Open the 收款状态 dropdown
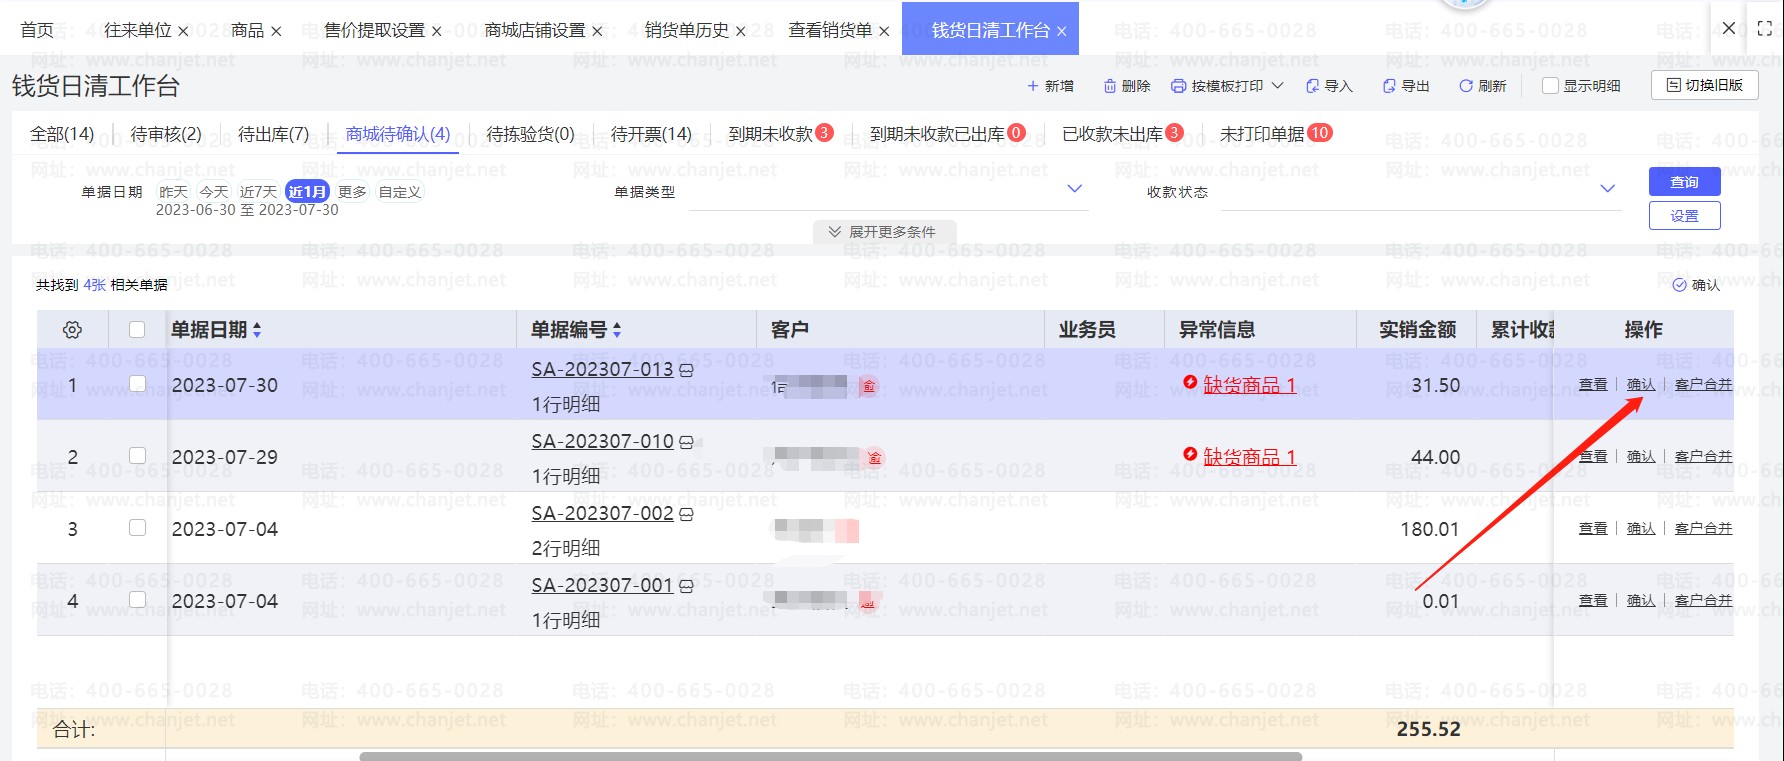1784x761 pixels. [x=1420, y=190]
